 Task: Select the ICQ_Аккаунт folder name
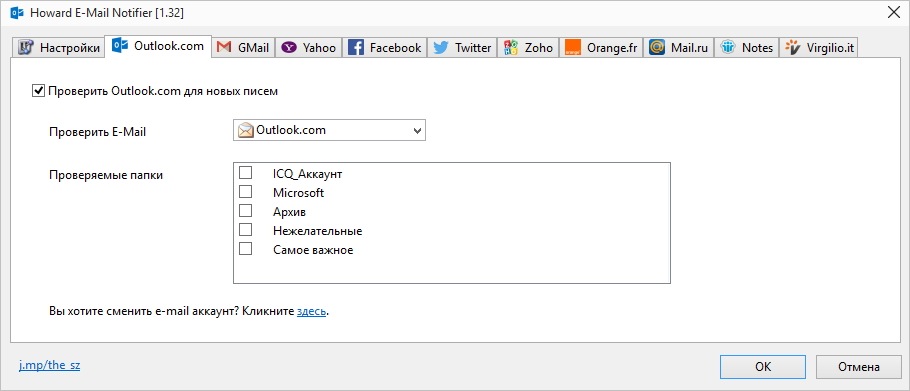pos(308,173)
